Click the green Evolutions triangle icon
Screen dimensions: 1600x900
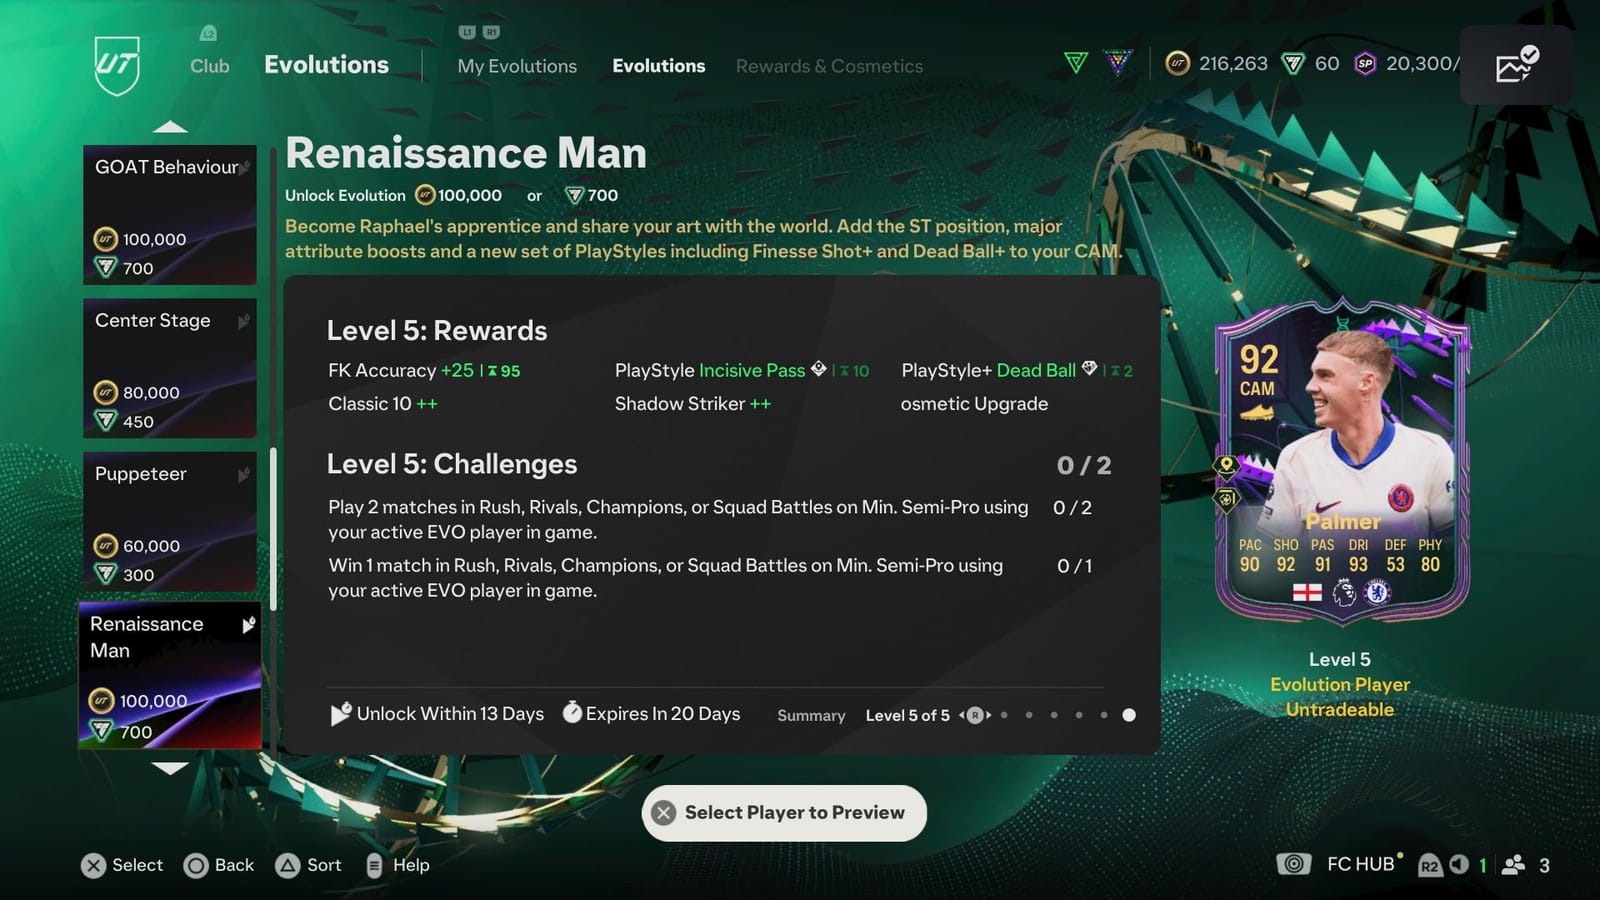(x=1077, y=60)
